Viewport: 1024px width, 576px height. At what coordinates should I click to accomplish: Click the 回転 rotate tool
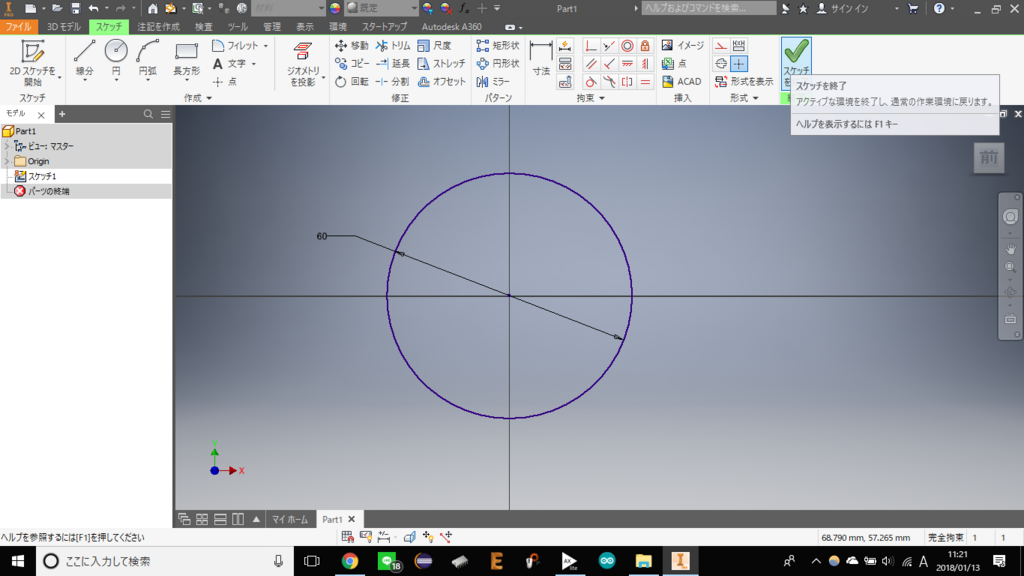point(351,82)
